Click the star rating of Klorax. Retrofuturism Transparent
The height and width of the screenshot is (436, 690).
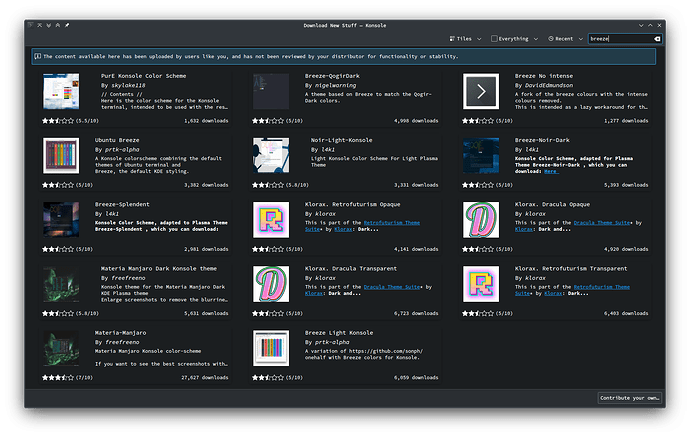tap(477, 313)
